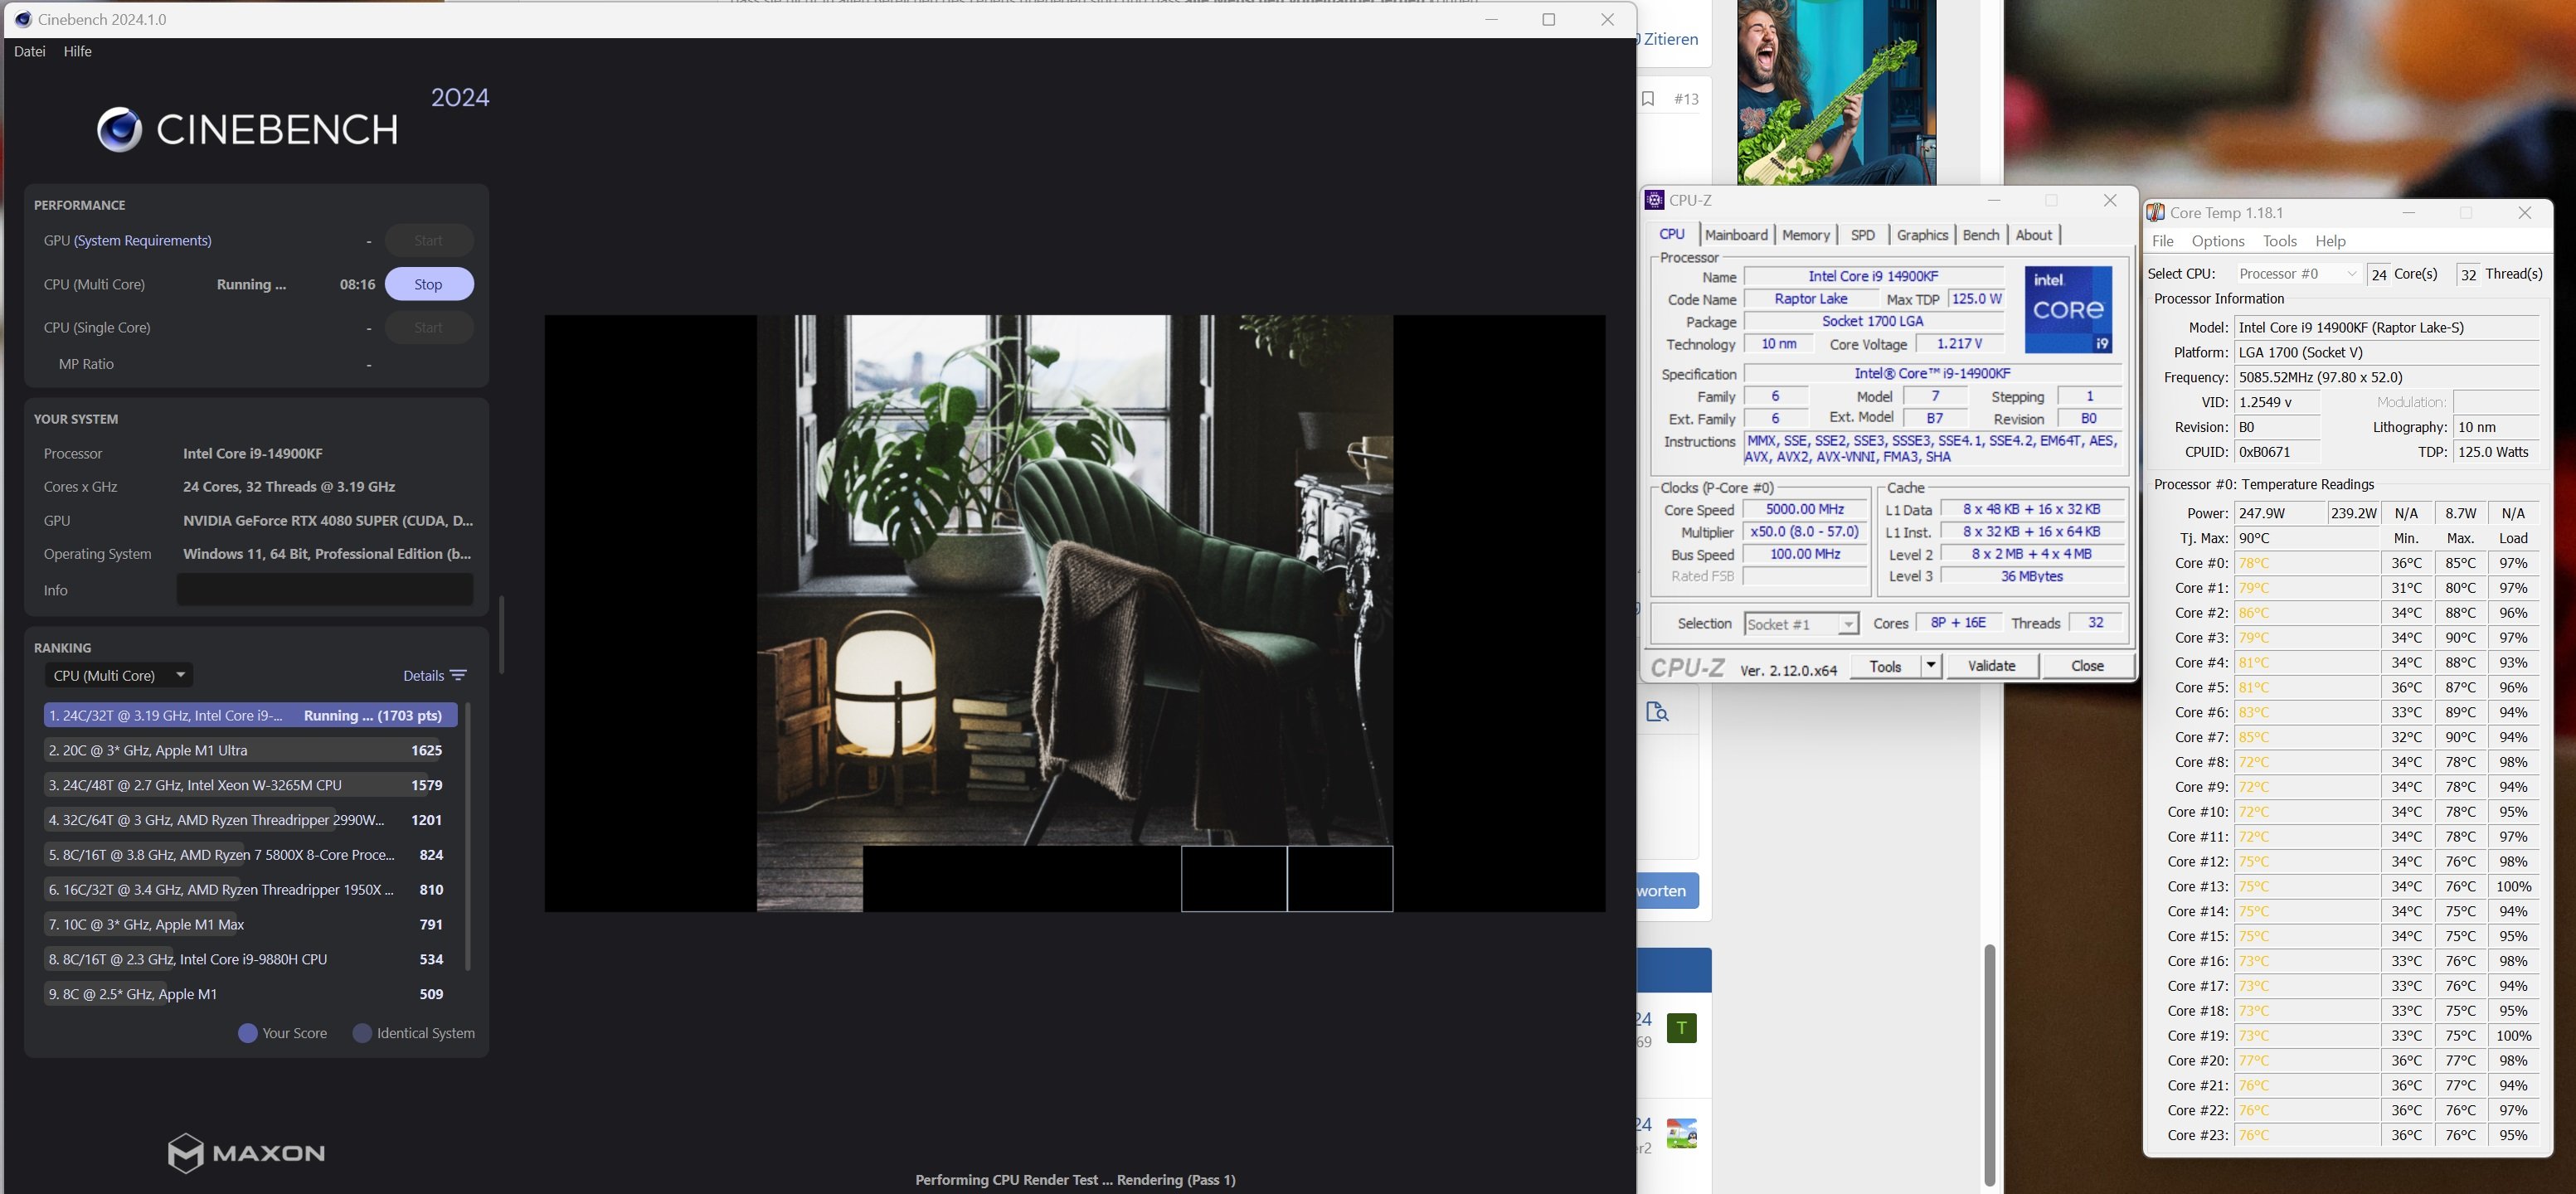Screen dimensions: 2576x1194
Task: Stop the CPU Multi Core test
Action: pos(428,284)
